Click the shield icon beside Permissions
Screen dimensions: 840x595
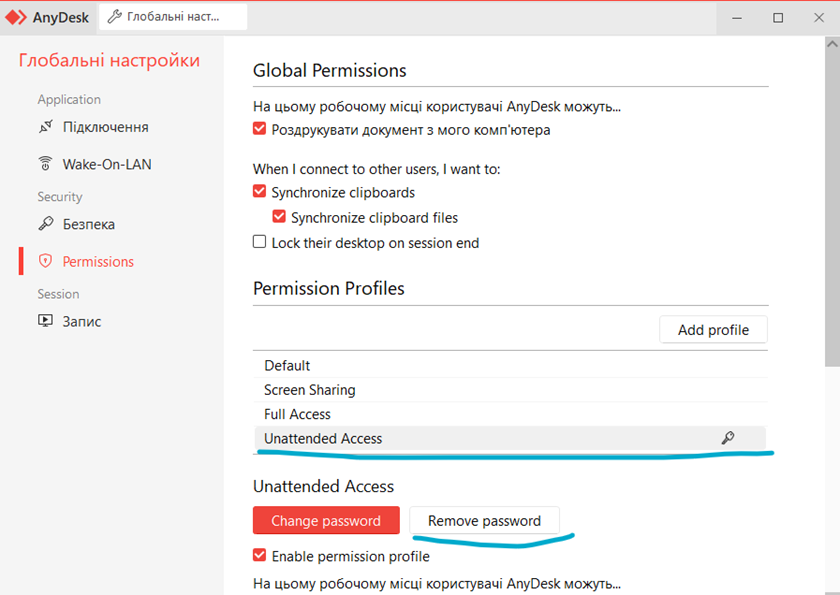45,261
